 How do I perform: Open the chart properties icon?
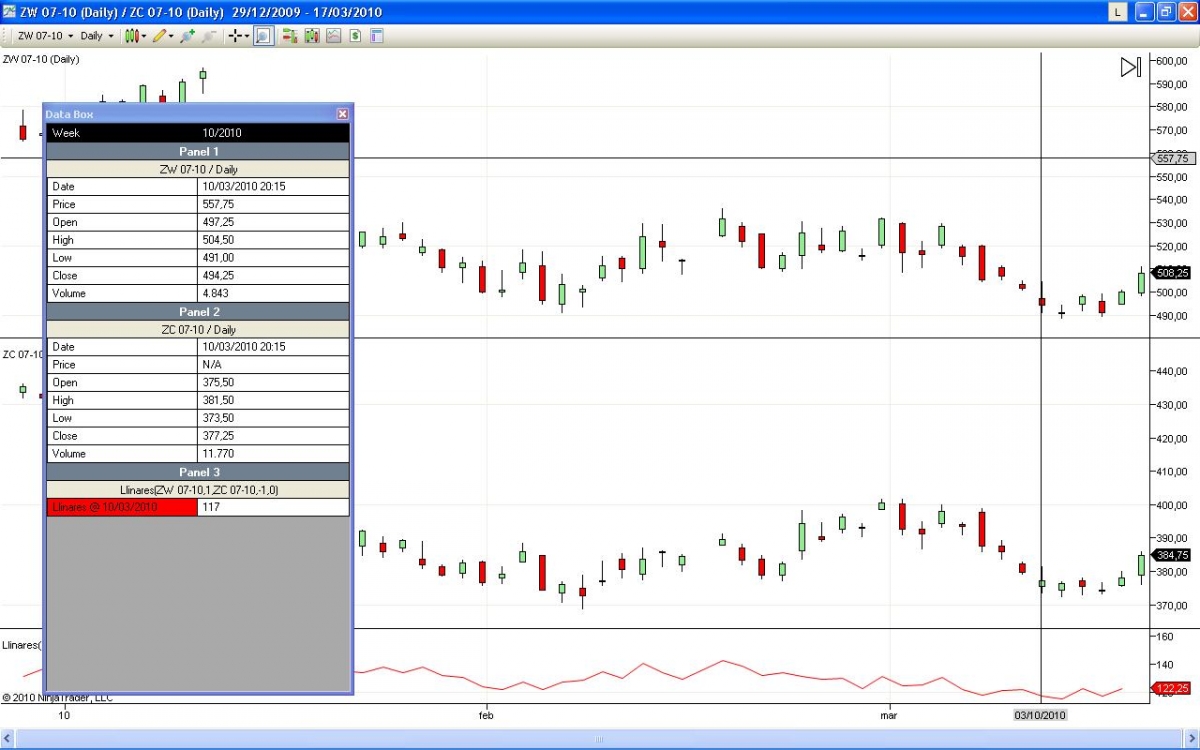pyautogui.click(x=377, y=36)
